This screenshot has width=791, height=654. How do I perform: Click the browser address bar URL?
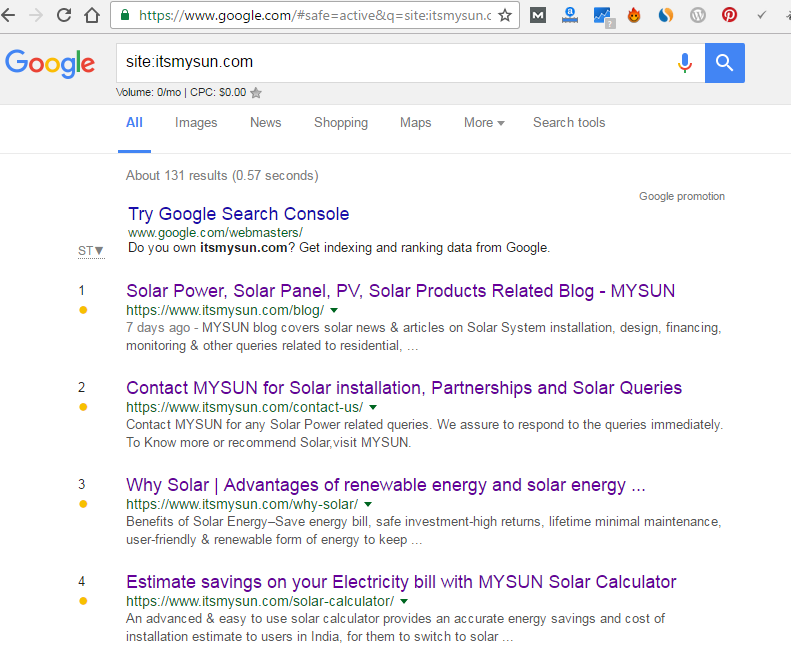tap(315, 16)
